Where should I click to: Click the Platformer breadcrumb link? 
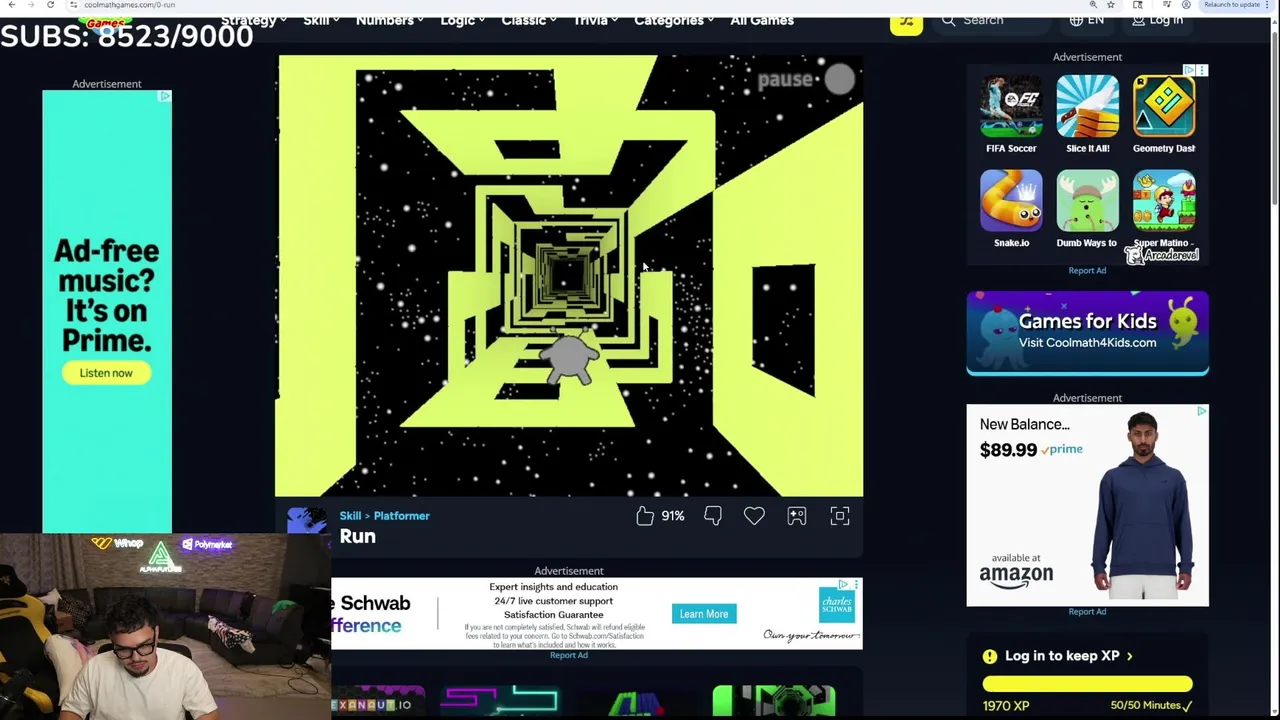[401, 516]
